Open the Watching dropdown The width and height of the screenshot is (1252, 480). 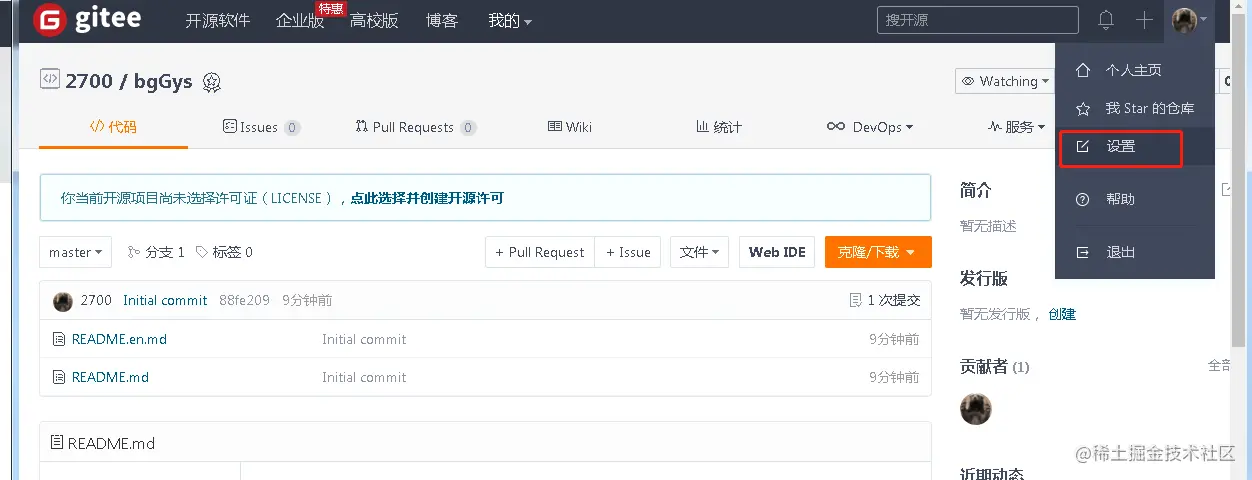point(1005,82)
